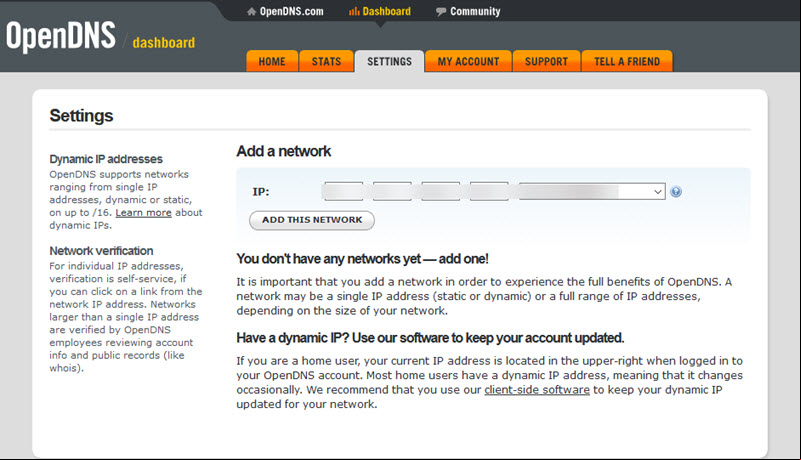Click the bar chart icon beside Dashboard

click(x=354, y=11)
